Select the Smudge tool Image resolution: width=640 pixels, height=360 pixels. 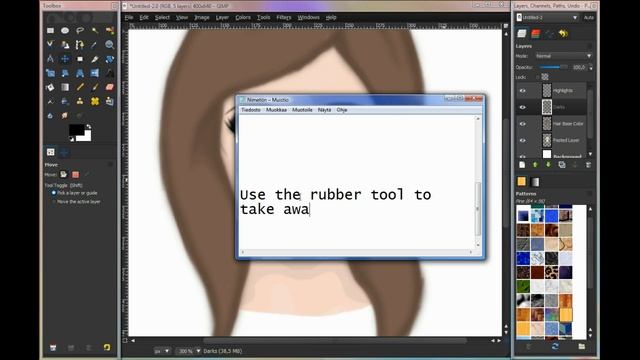(65, 116)
